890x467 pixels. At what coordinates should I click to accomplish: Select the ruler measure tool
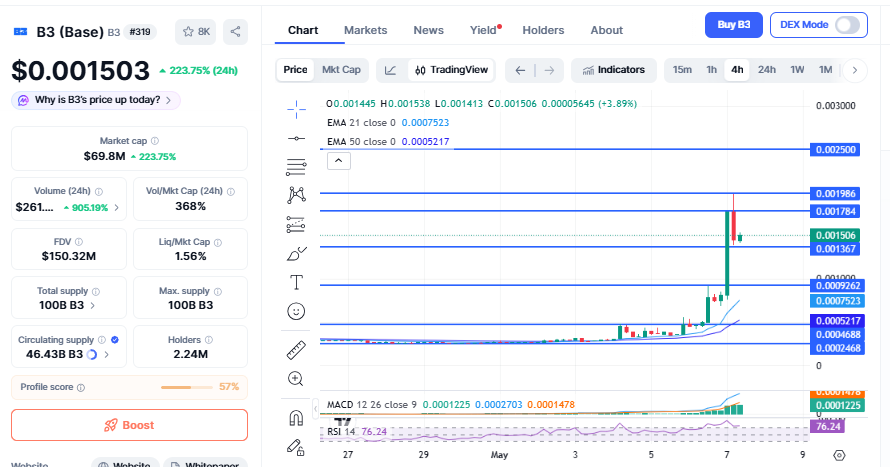pos(296,350)
